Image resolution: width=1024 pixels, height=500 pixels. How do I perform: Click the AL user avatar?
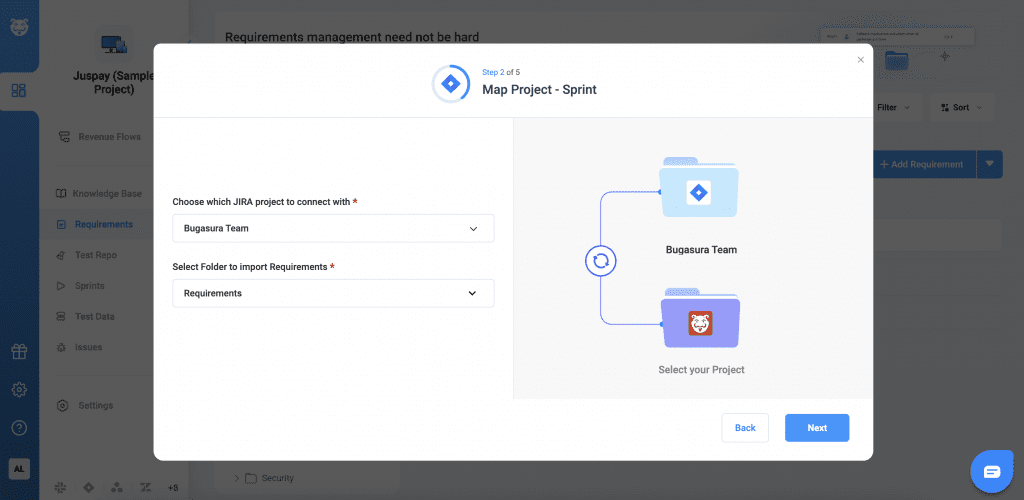(19, 468)
